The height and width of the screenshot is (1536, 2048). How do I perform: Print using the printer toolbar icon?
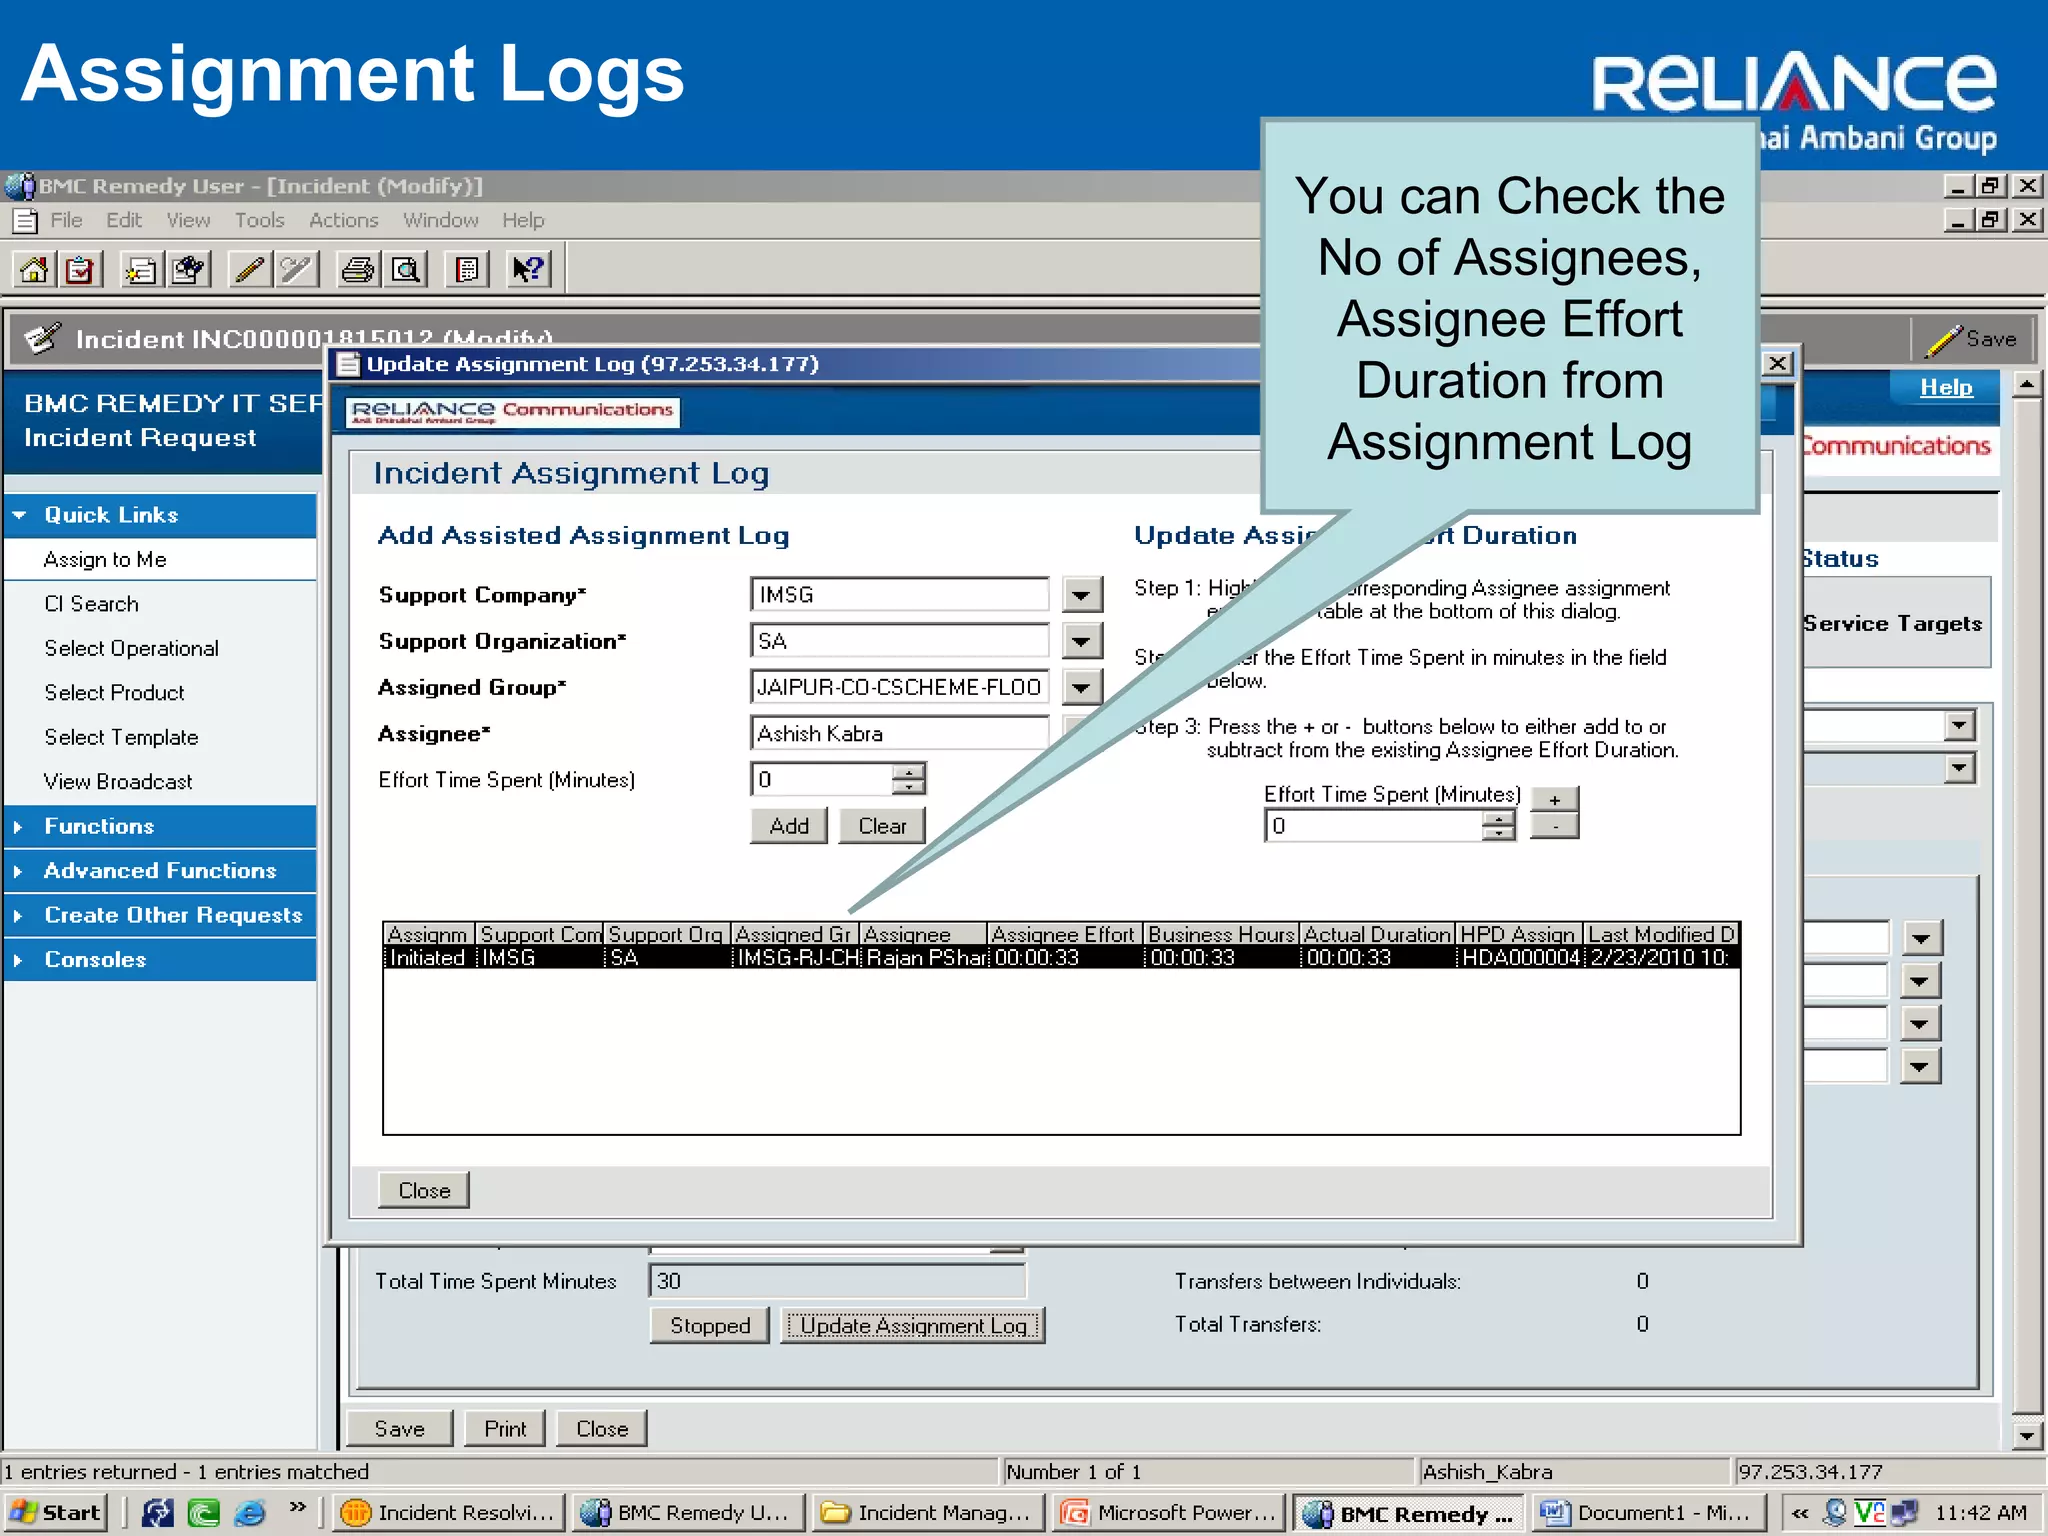pos(357,269)
